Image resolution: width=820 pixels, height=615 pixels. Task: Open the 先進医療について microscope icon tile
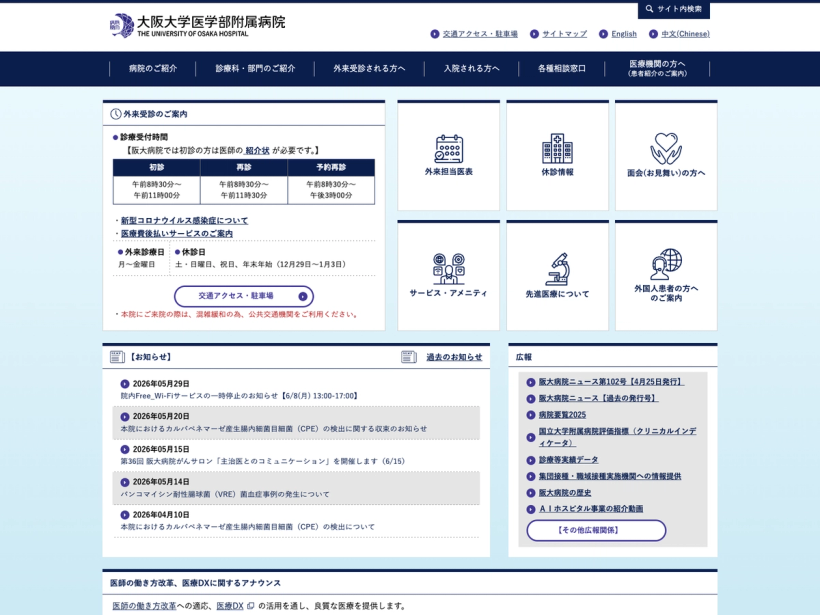coord(557,276)
